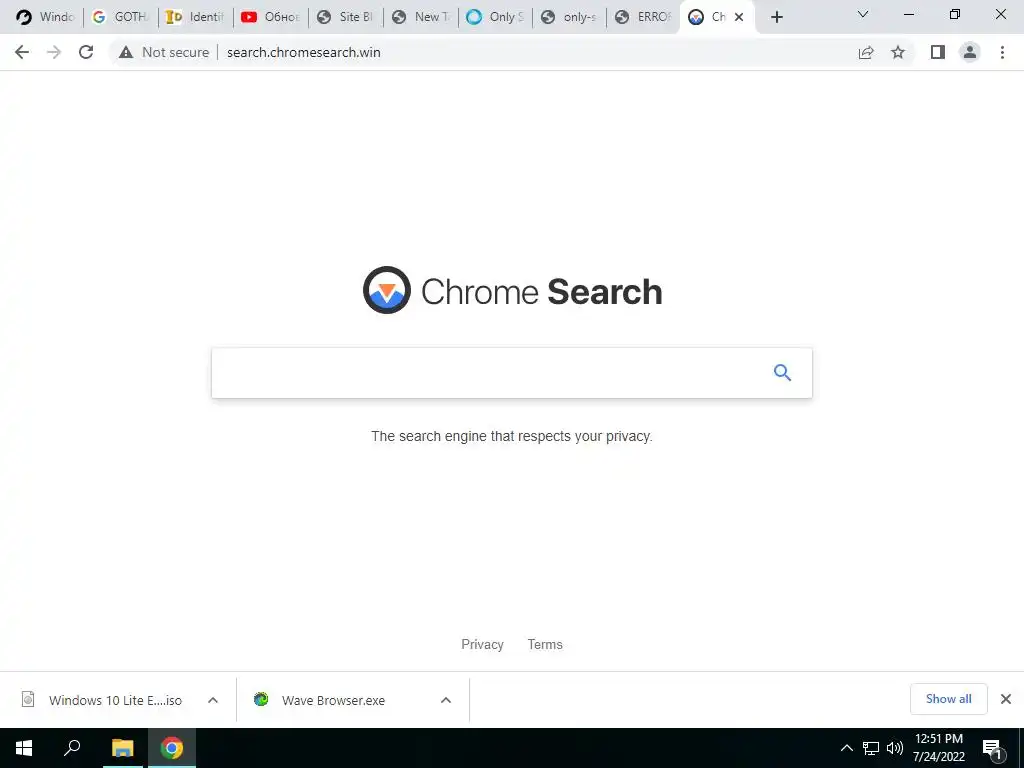The height and width of the screenshot is (768, 1024).
Task: Switch to the YouTube tab
Action: (270, 17)
